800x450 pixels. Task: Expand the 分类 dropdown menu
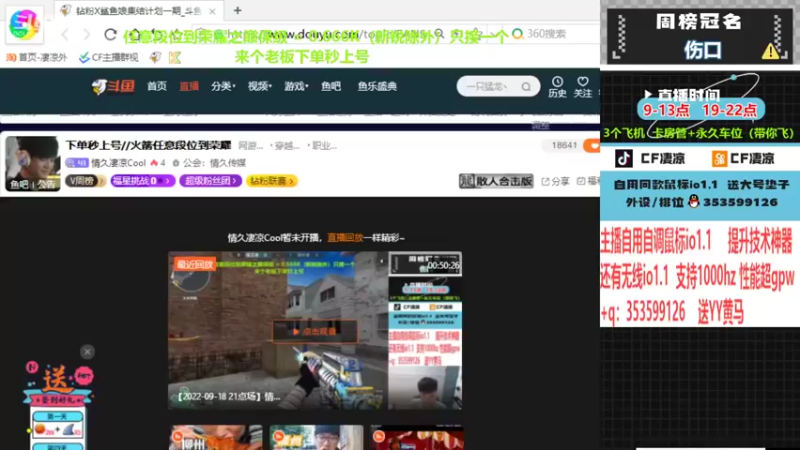pyautogui.click(x=223, y=86)
